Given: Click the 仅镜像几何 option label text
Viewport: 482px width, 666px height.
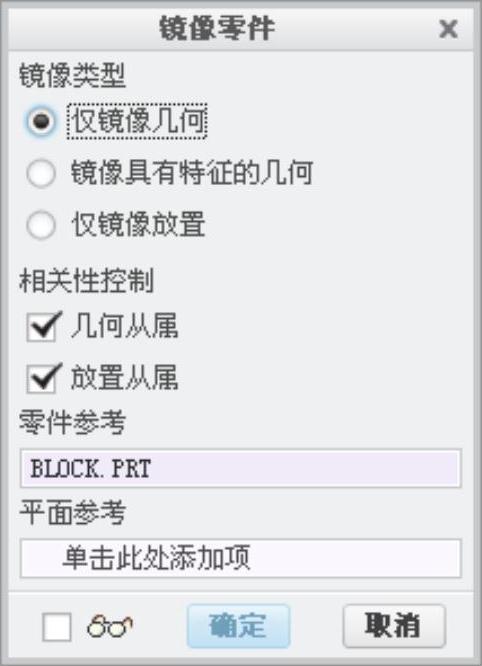Looking at the screenshot, I should pyautogui.click(x=137, y=121).
